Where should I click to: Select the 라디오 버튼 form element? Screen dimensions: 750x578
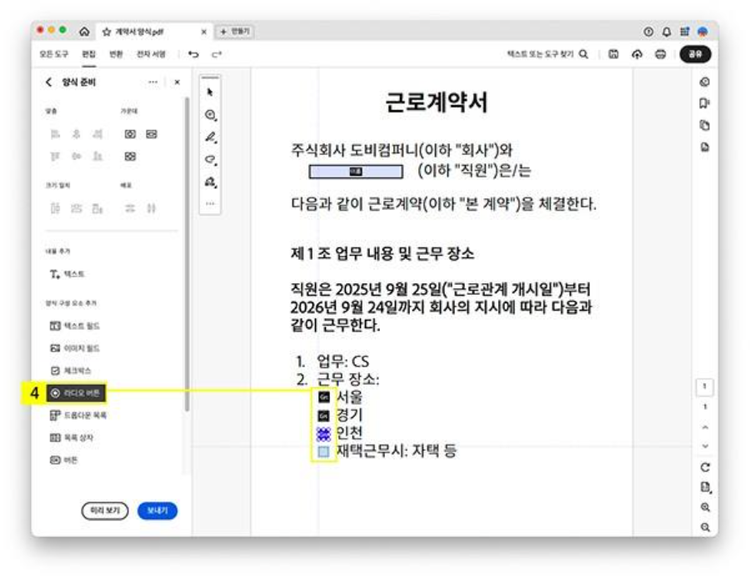click(x=76, y=393)
